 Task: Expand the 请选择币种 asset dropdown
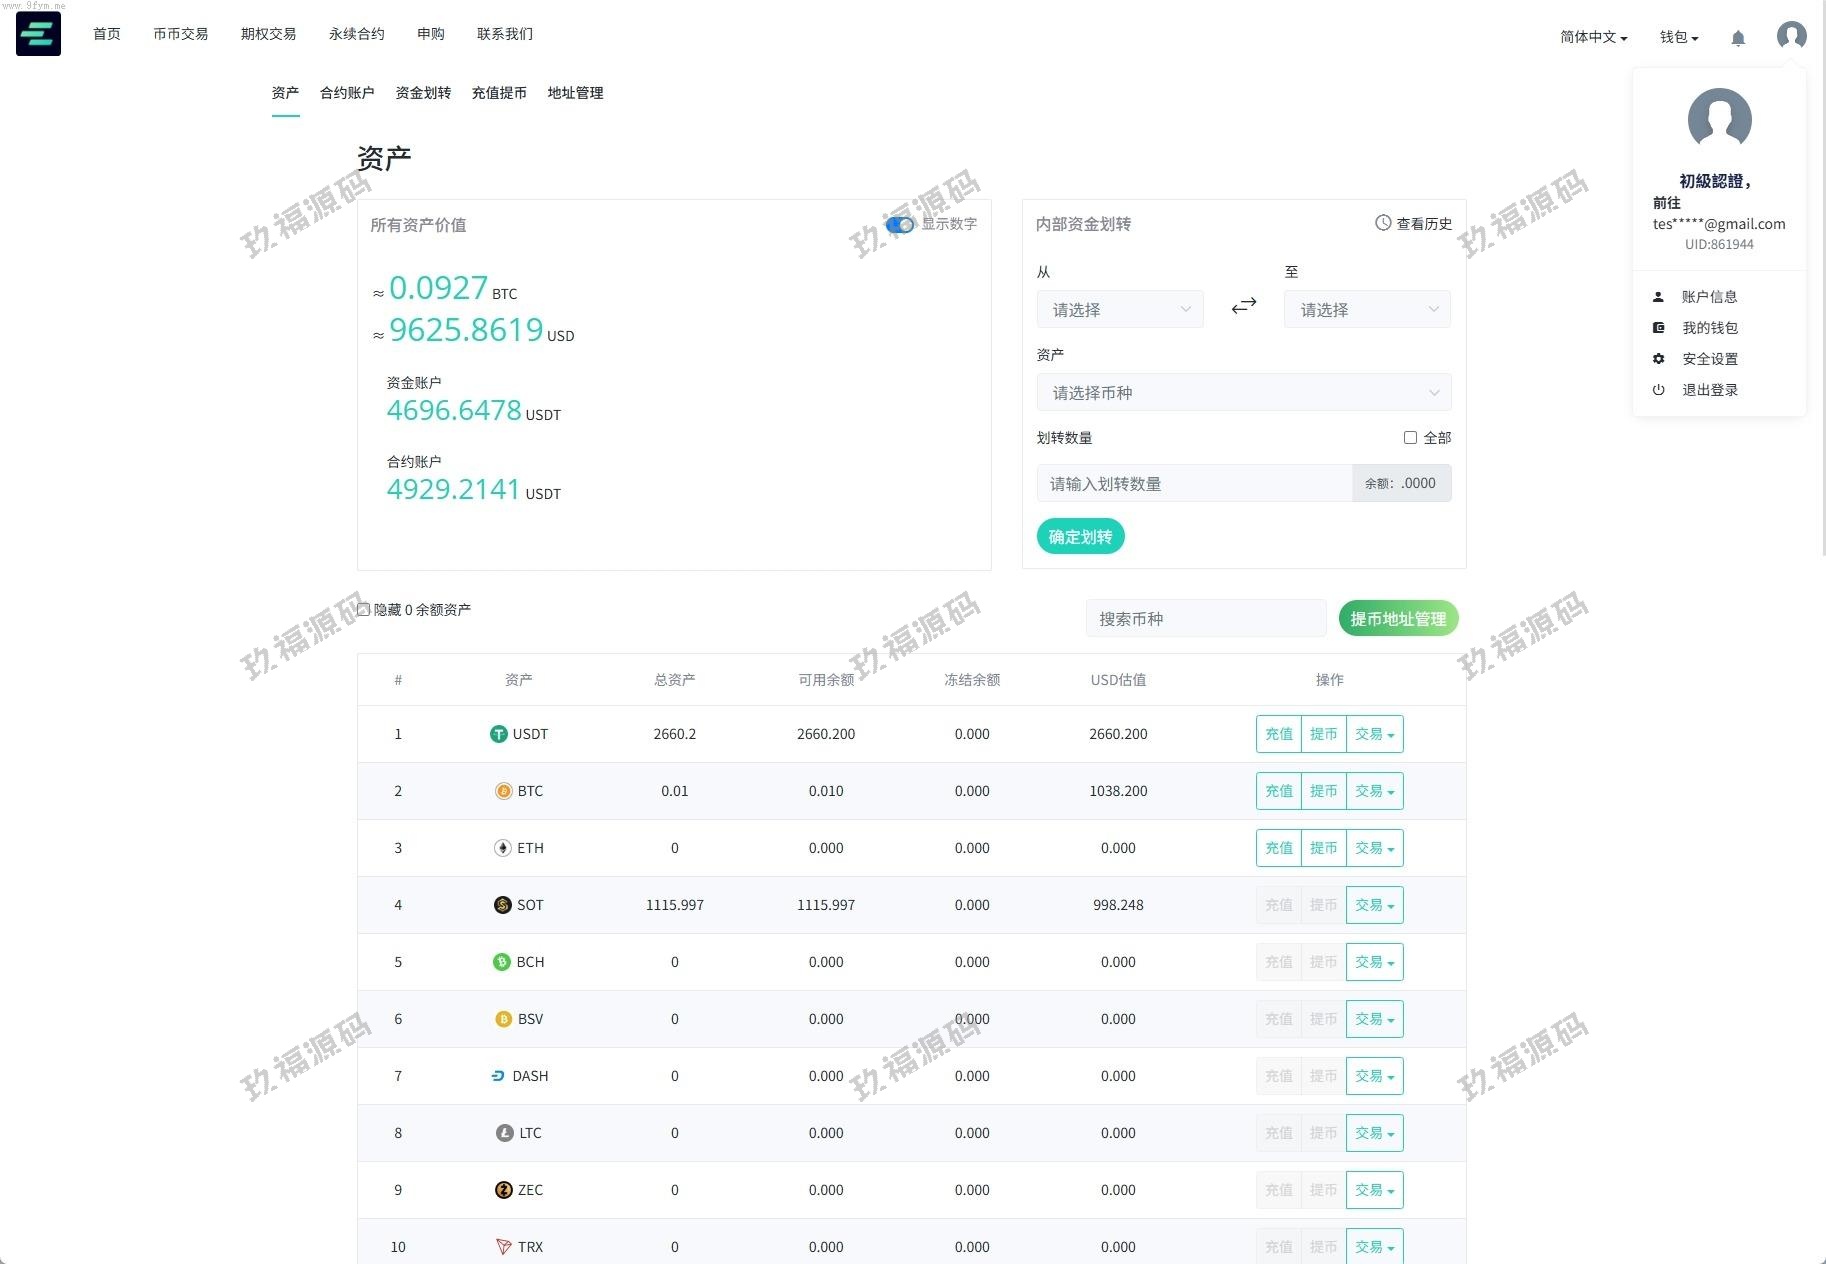click(1243, 393)
